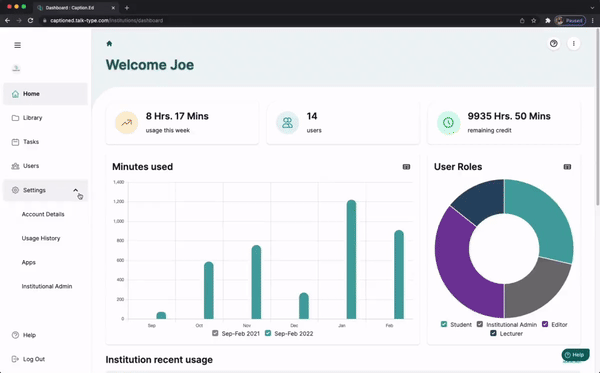Image resolution: width=600 pixels, height=373 pixels.
Task: Open the browser tab search dropdown
Action: click(592, 8)
